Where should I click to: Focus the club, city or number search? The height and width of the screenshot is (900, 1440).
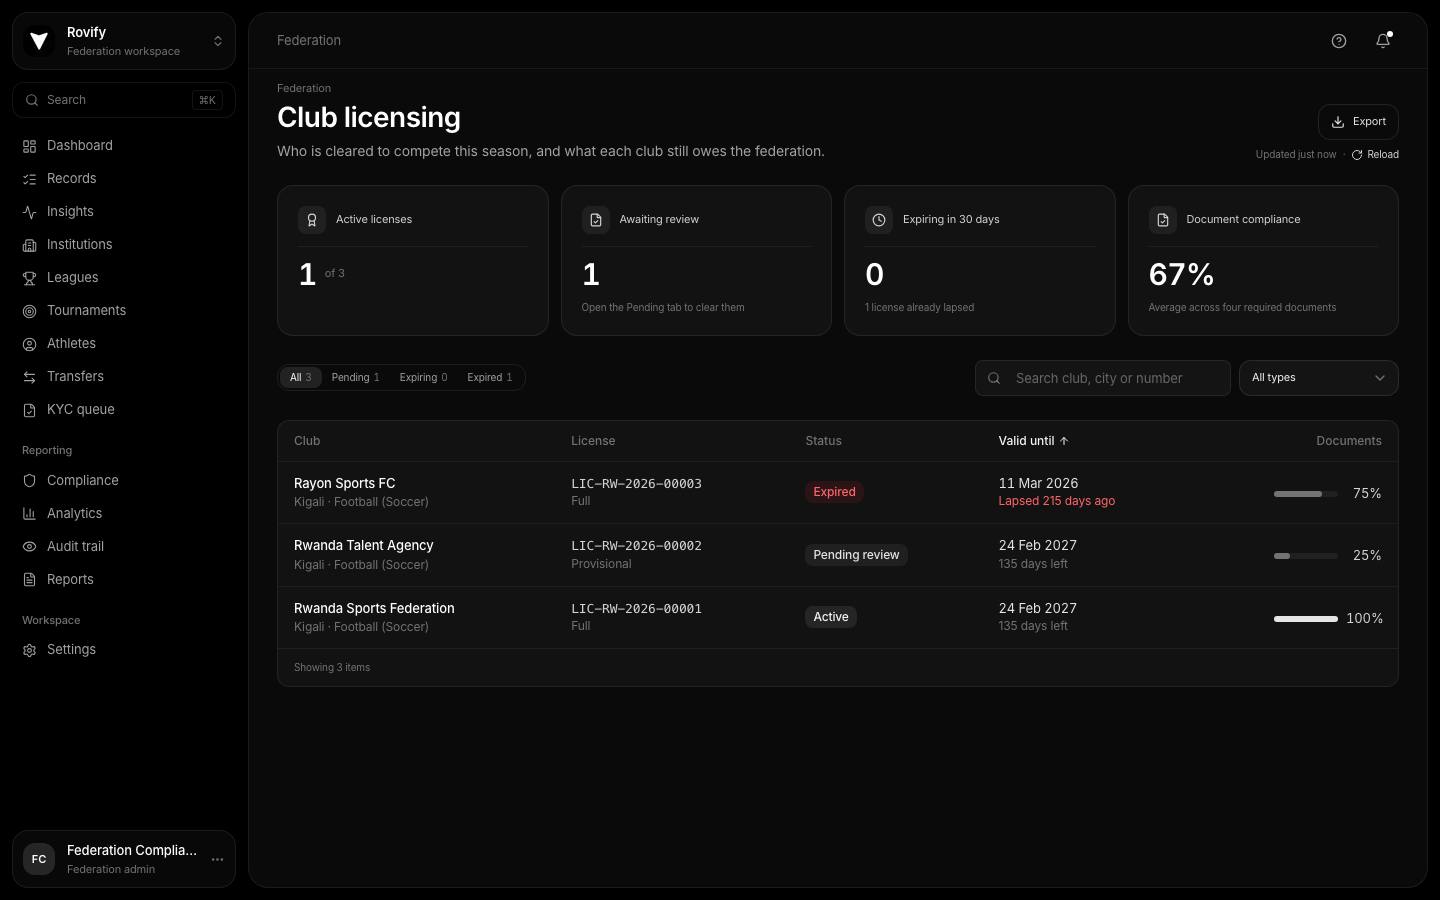(1103, 378)
